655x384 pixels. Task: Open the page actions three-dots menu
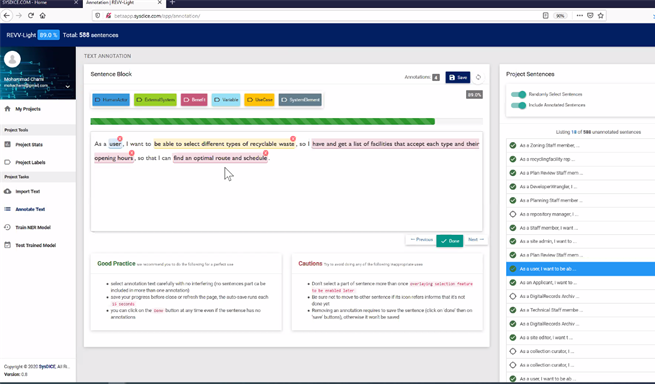point(579,15)
